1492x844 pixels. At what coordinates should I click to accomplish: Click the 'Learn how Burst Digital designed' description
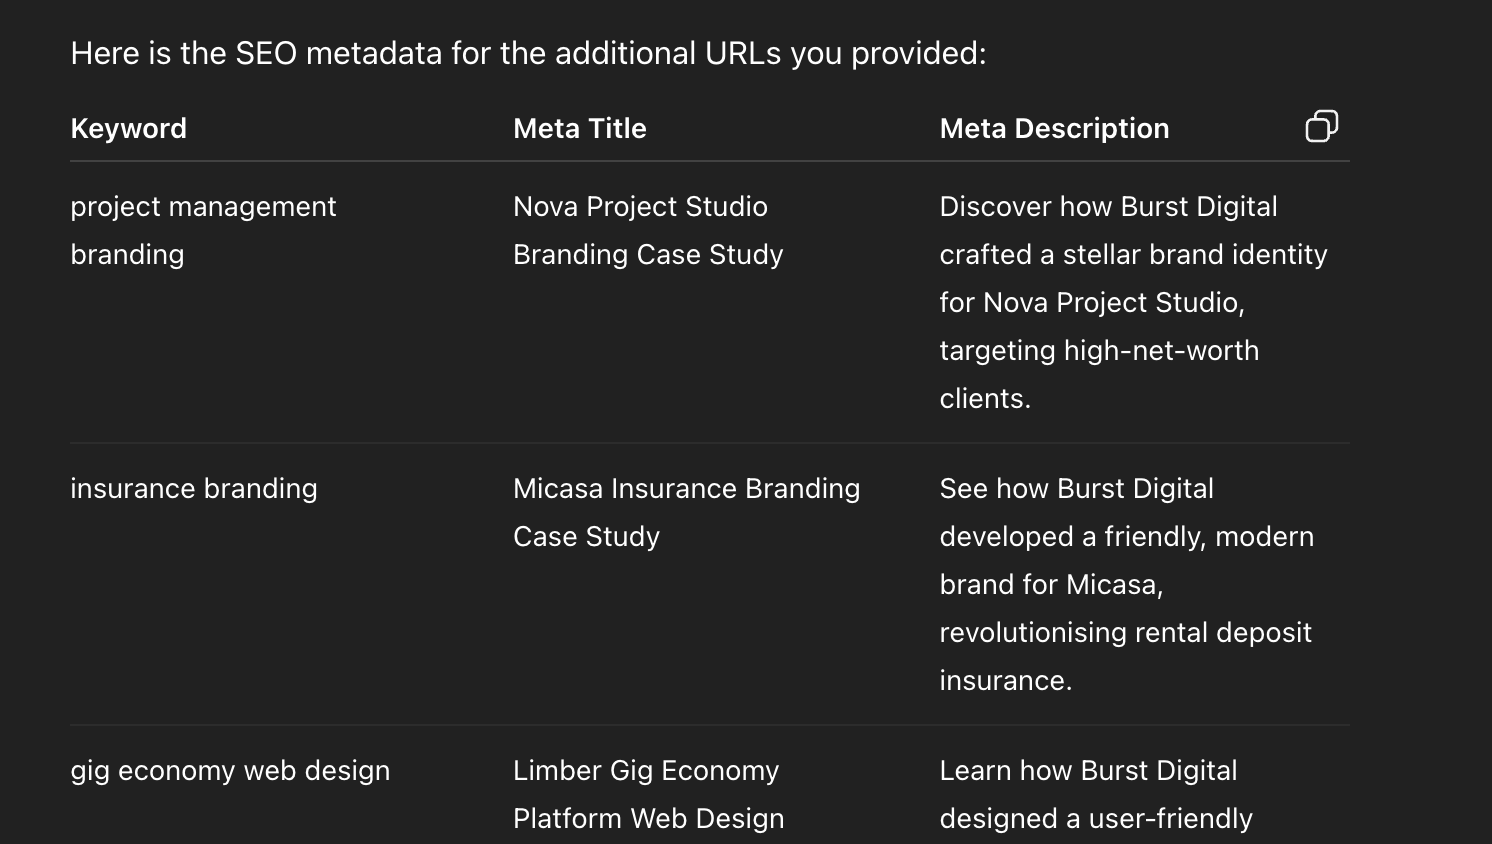[1096, 794]
